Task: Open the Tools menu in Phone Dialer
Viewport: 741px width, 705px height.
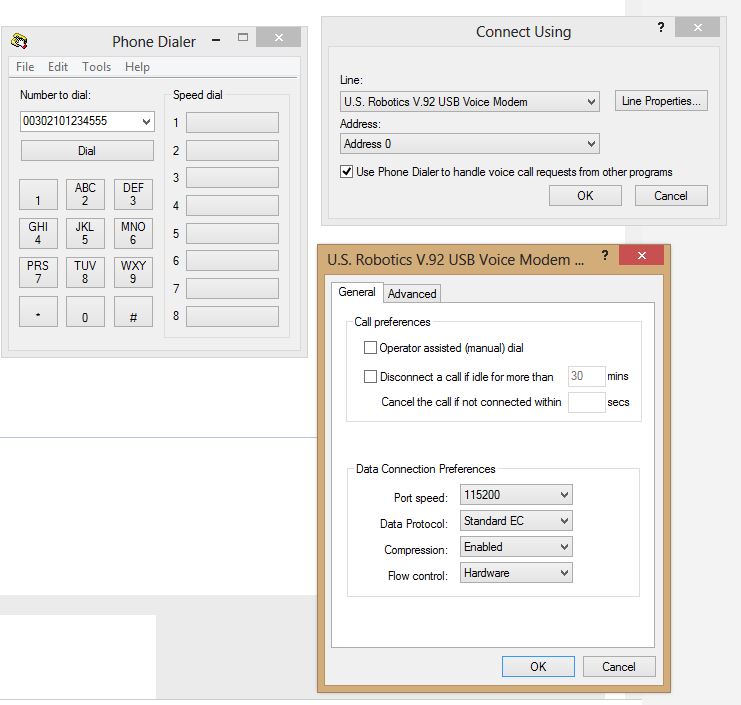Action: pyautogui.click(x=96, y=67)
